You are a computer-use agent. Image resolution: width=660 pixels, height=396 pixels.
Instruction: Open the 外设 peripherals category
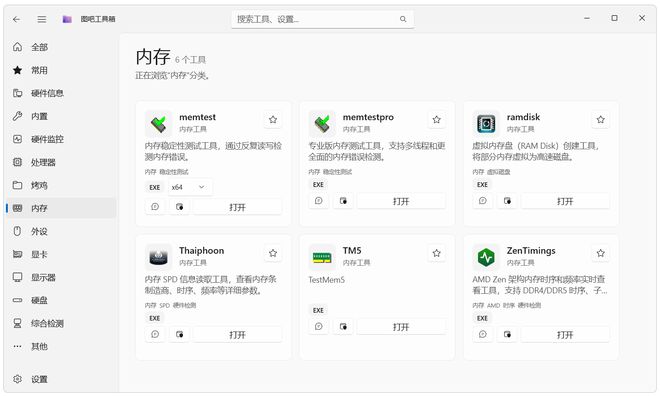(61, 231)
